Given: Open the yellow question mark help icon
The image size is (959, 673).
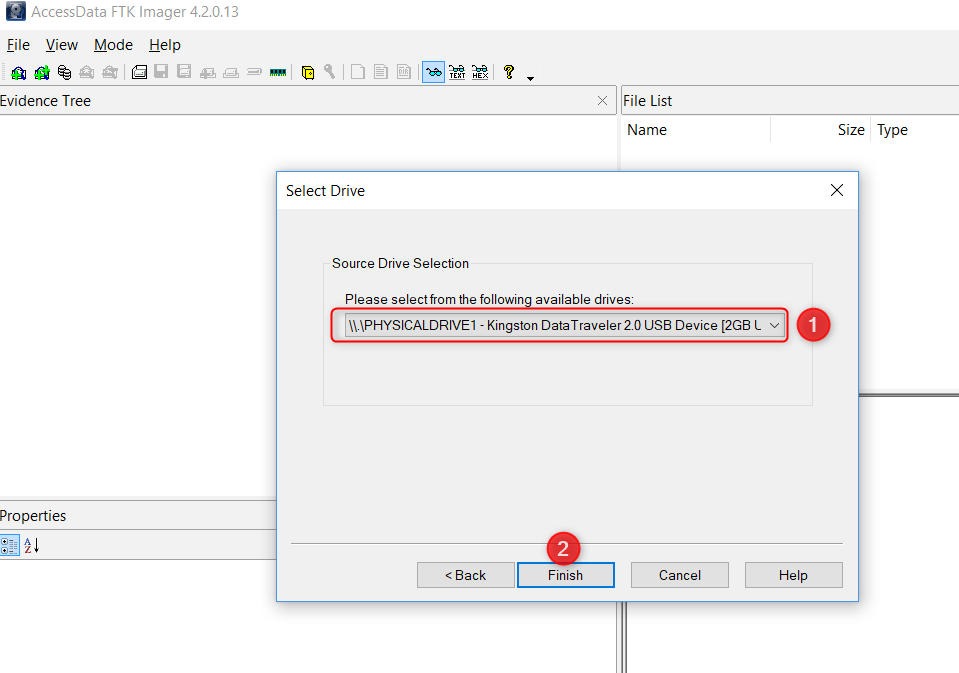Looking at the screenshot, I should (x=509, y=72).
